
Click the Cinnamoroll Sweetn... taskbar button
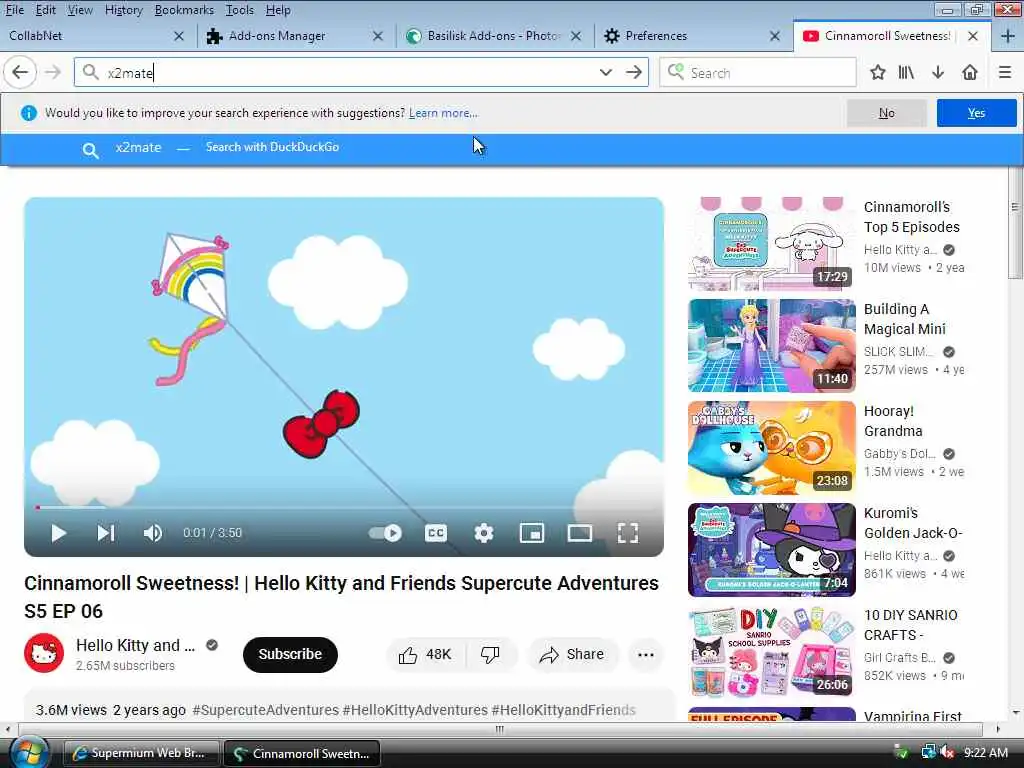(302, 753)
